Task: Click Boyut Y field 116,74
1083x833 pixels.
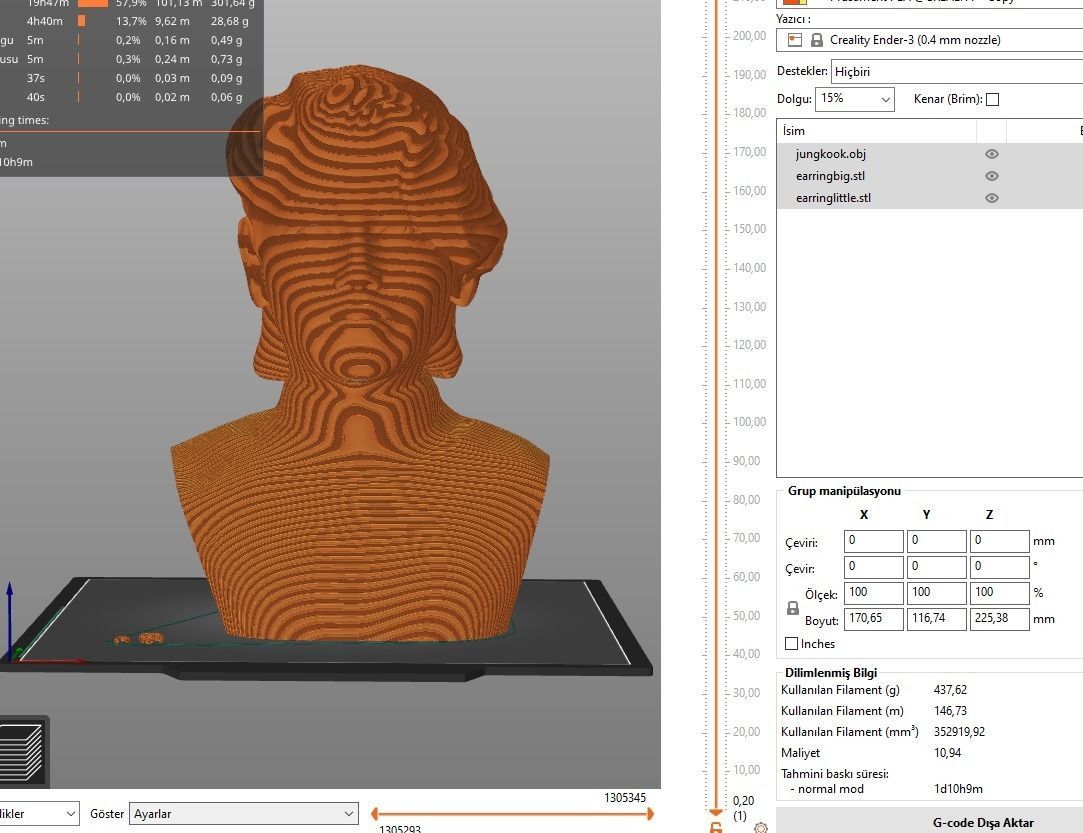Action: click(937, 619)
